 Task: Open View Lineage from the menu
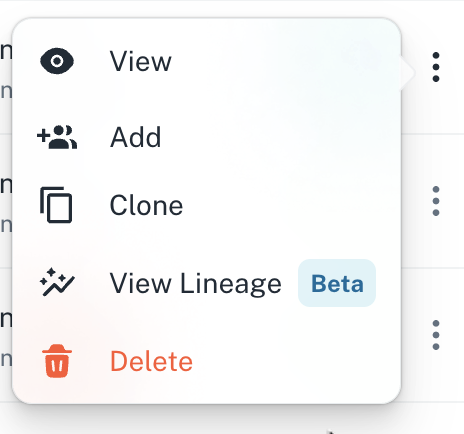click(x=196, y=283)
